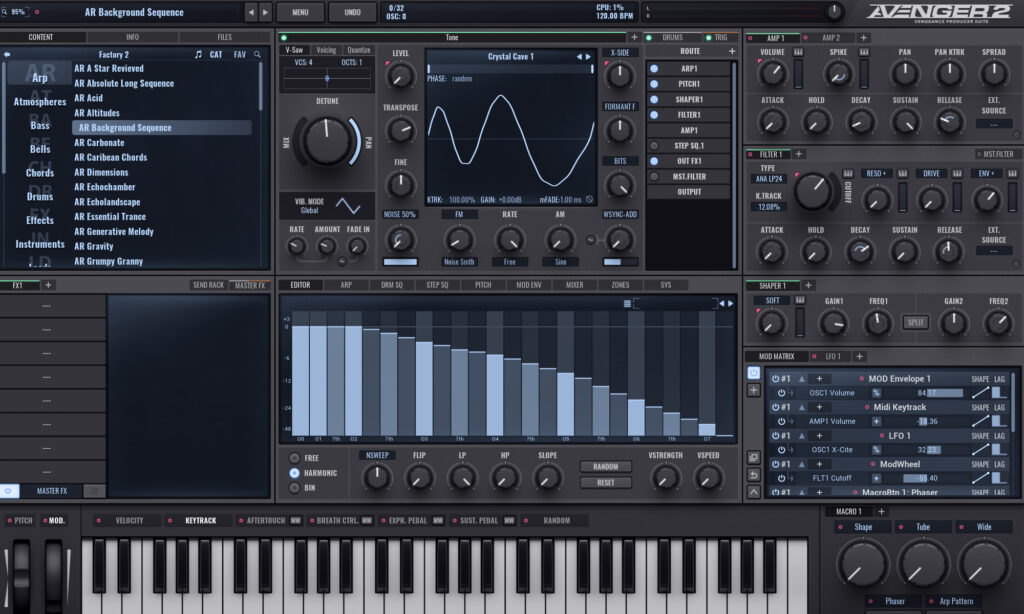The height and width of the screenshot is (614, 1024).
Task: Open the AM Sine type dropdown
Action: click(560, 262)
